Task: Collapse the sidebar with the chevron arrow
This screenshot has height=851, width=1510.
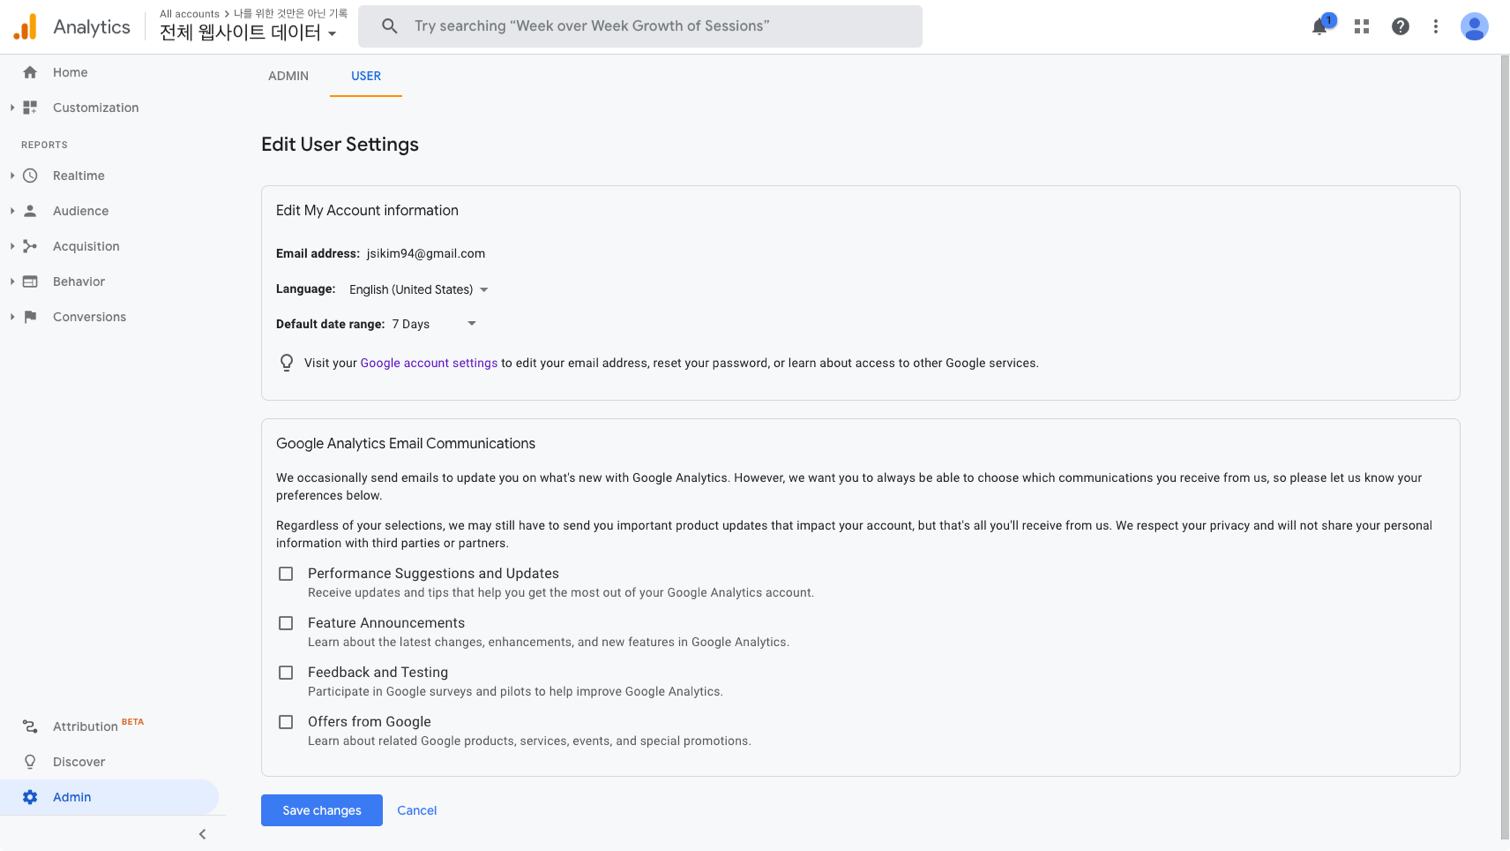Action: [203, 834]
